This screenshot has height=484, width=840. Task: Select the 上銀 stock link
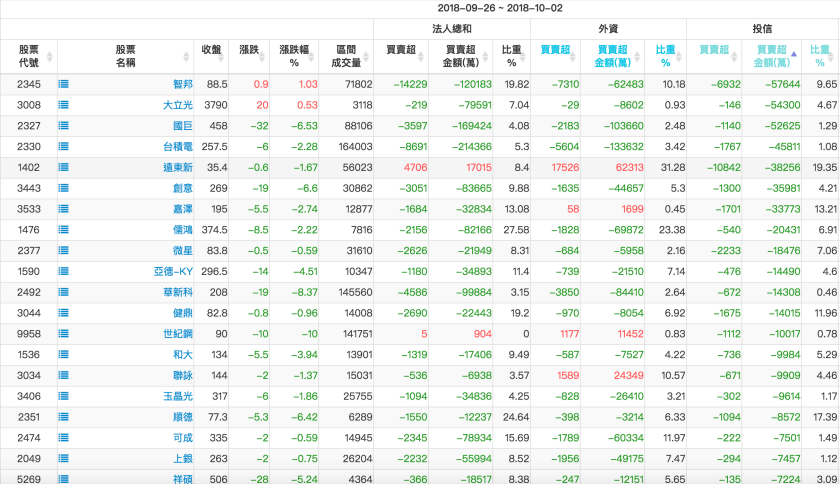[x=182, y=459]
